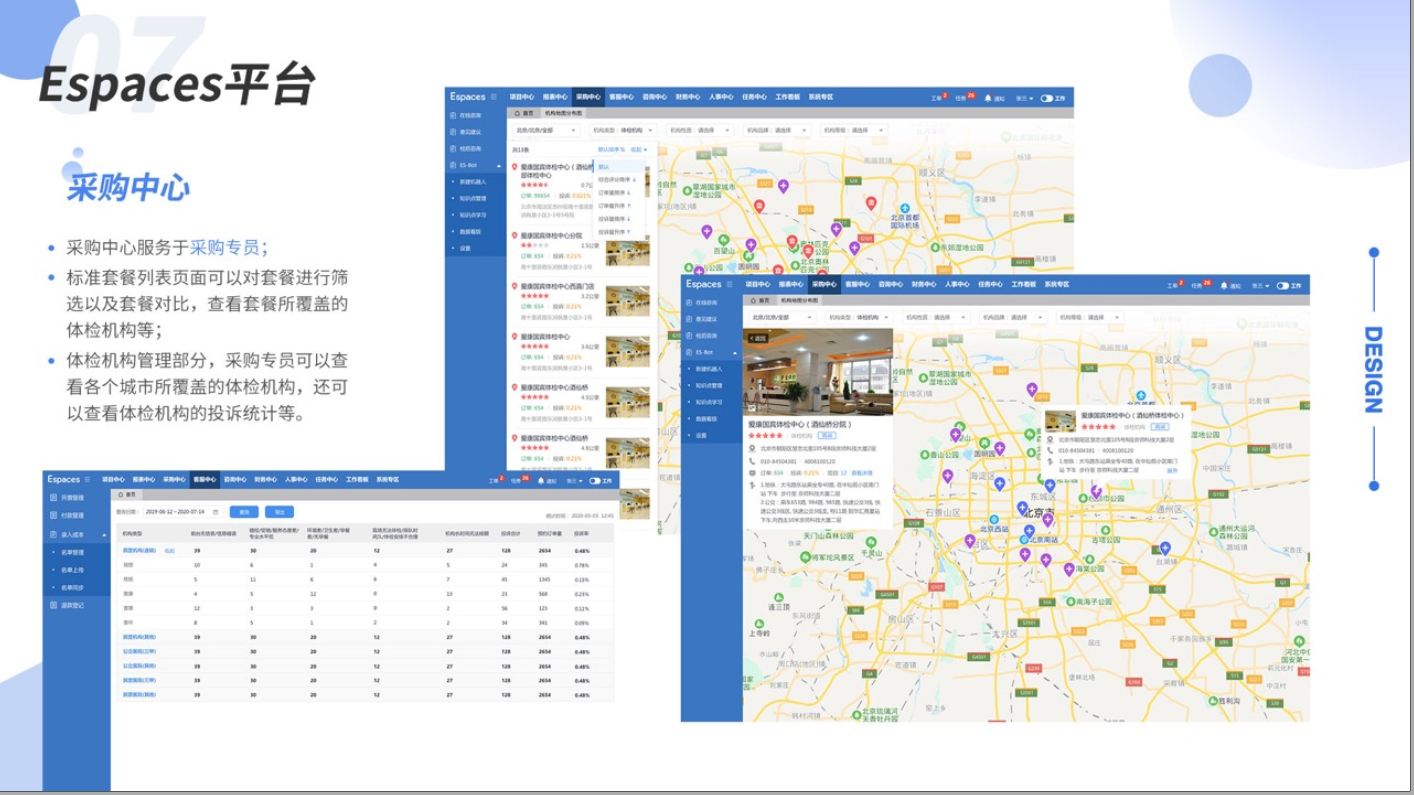This screenshot has width=1414, height=795.
Task: Open 退款登记 in report table window sidebar
Action: pos(67,605)
